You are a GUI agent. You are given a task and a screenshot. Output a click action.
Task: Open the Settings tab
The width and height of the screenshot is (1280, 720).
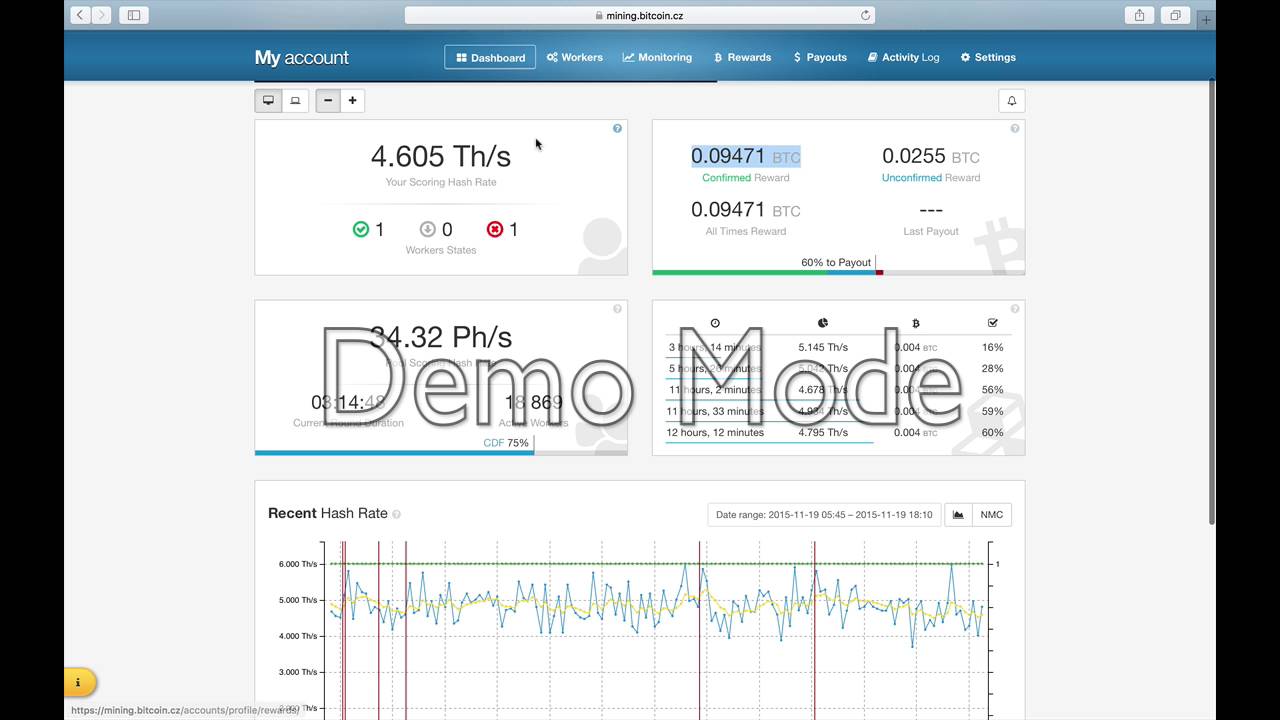point(988,57)
